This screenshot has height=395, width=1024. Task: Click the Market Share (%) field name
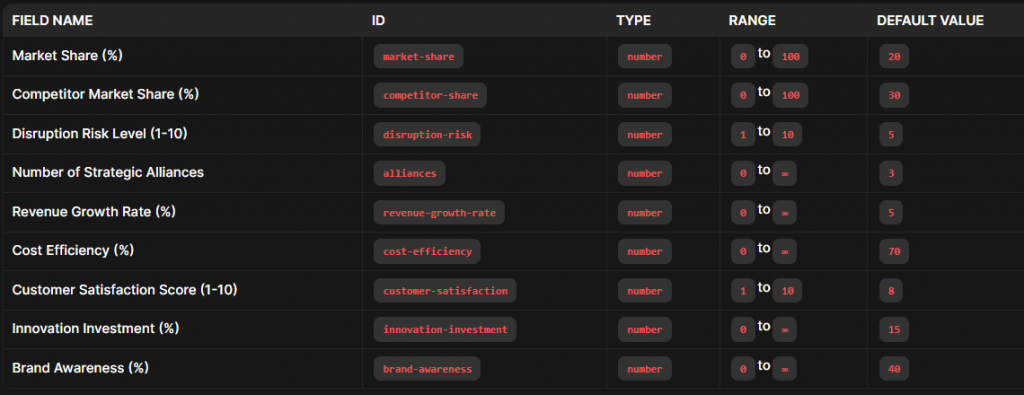click(x=67, y=55)
